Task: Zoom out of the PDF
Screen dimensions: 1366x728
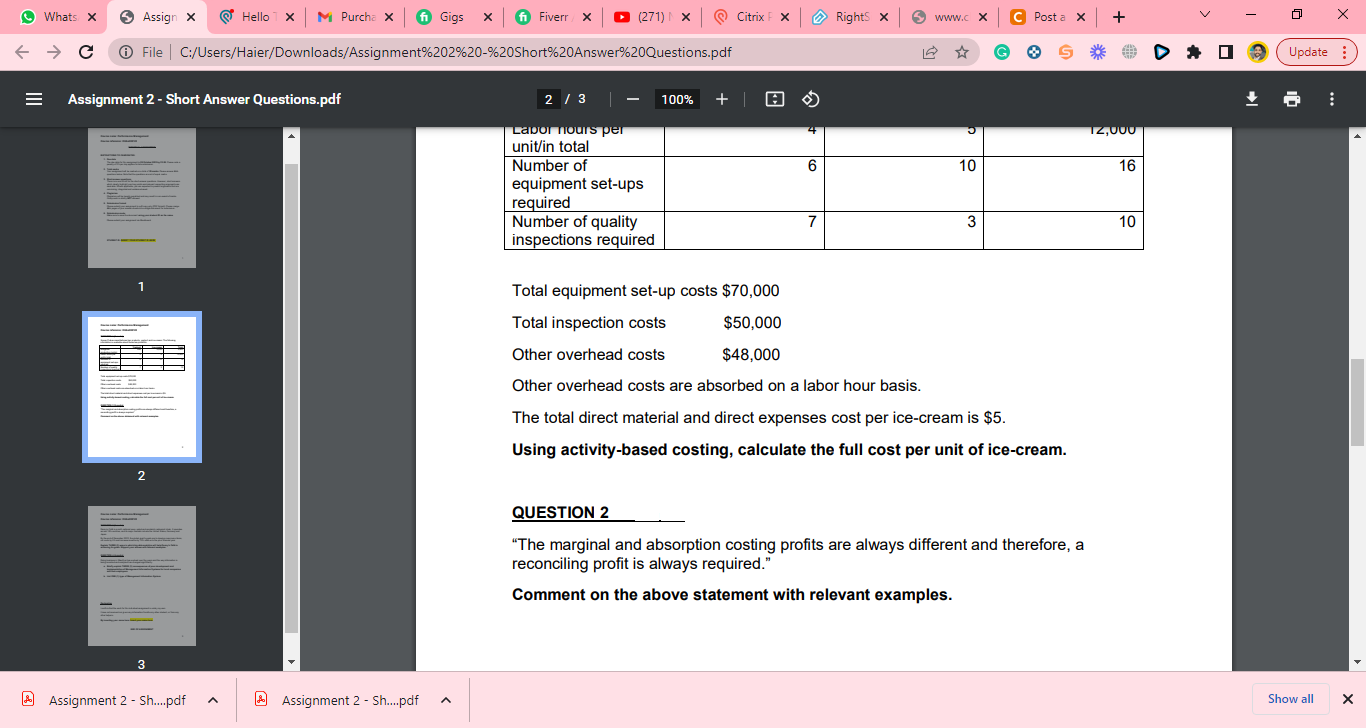Action: 634,99
